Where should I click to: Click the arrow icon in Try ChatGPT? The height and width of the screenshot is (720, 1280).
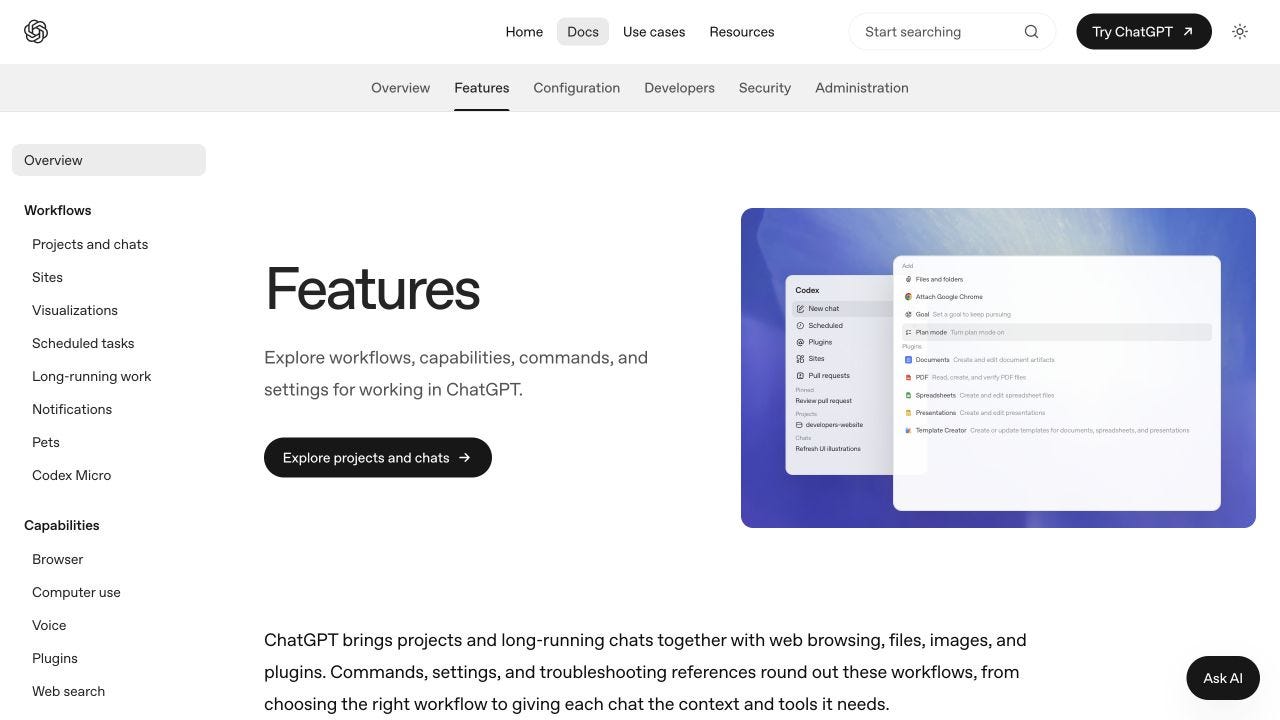click(1188, 32)
